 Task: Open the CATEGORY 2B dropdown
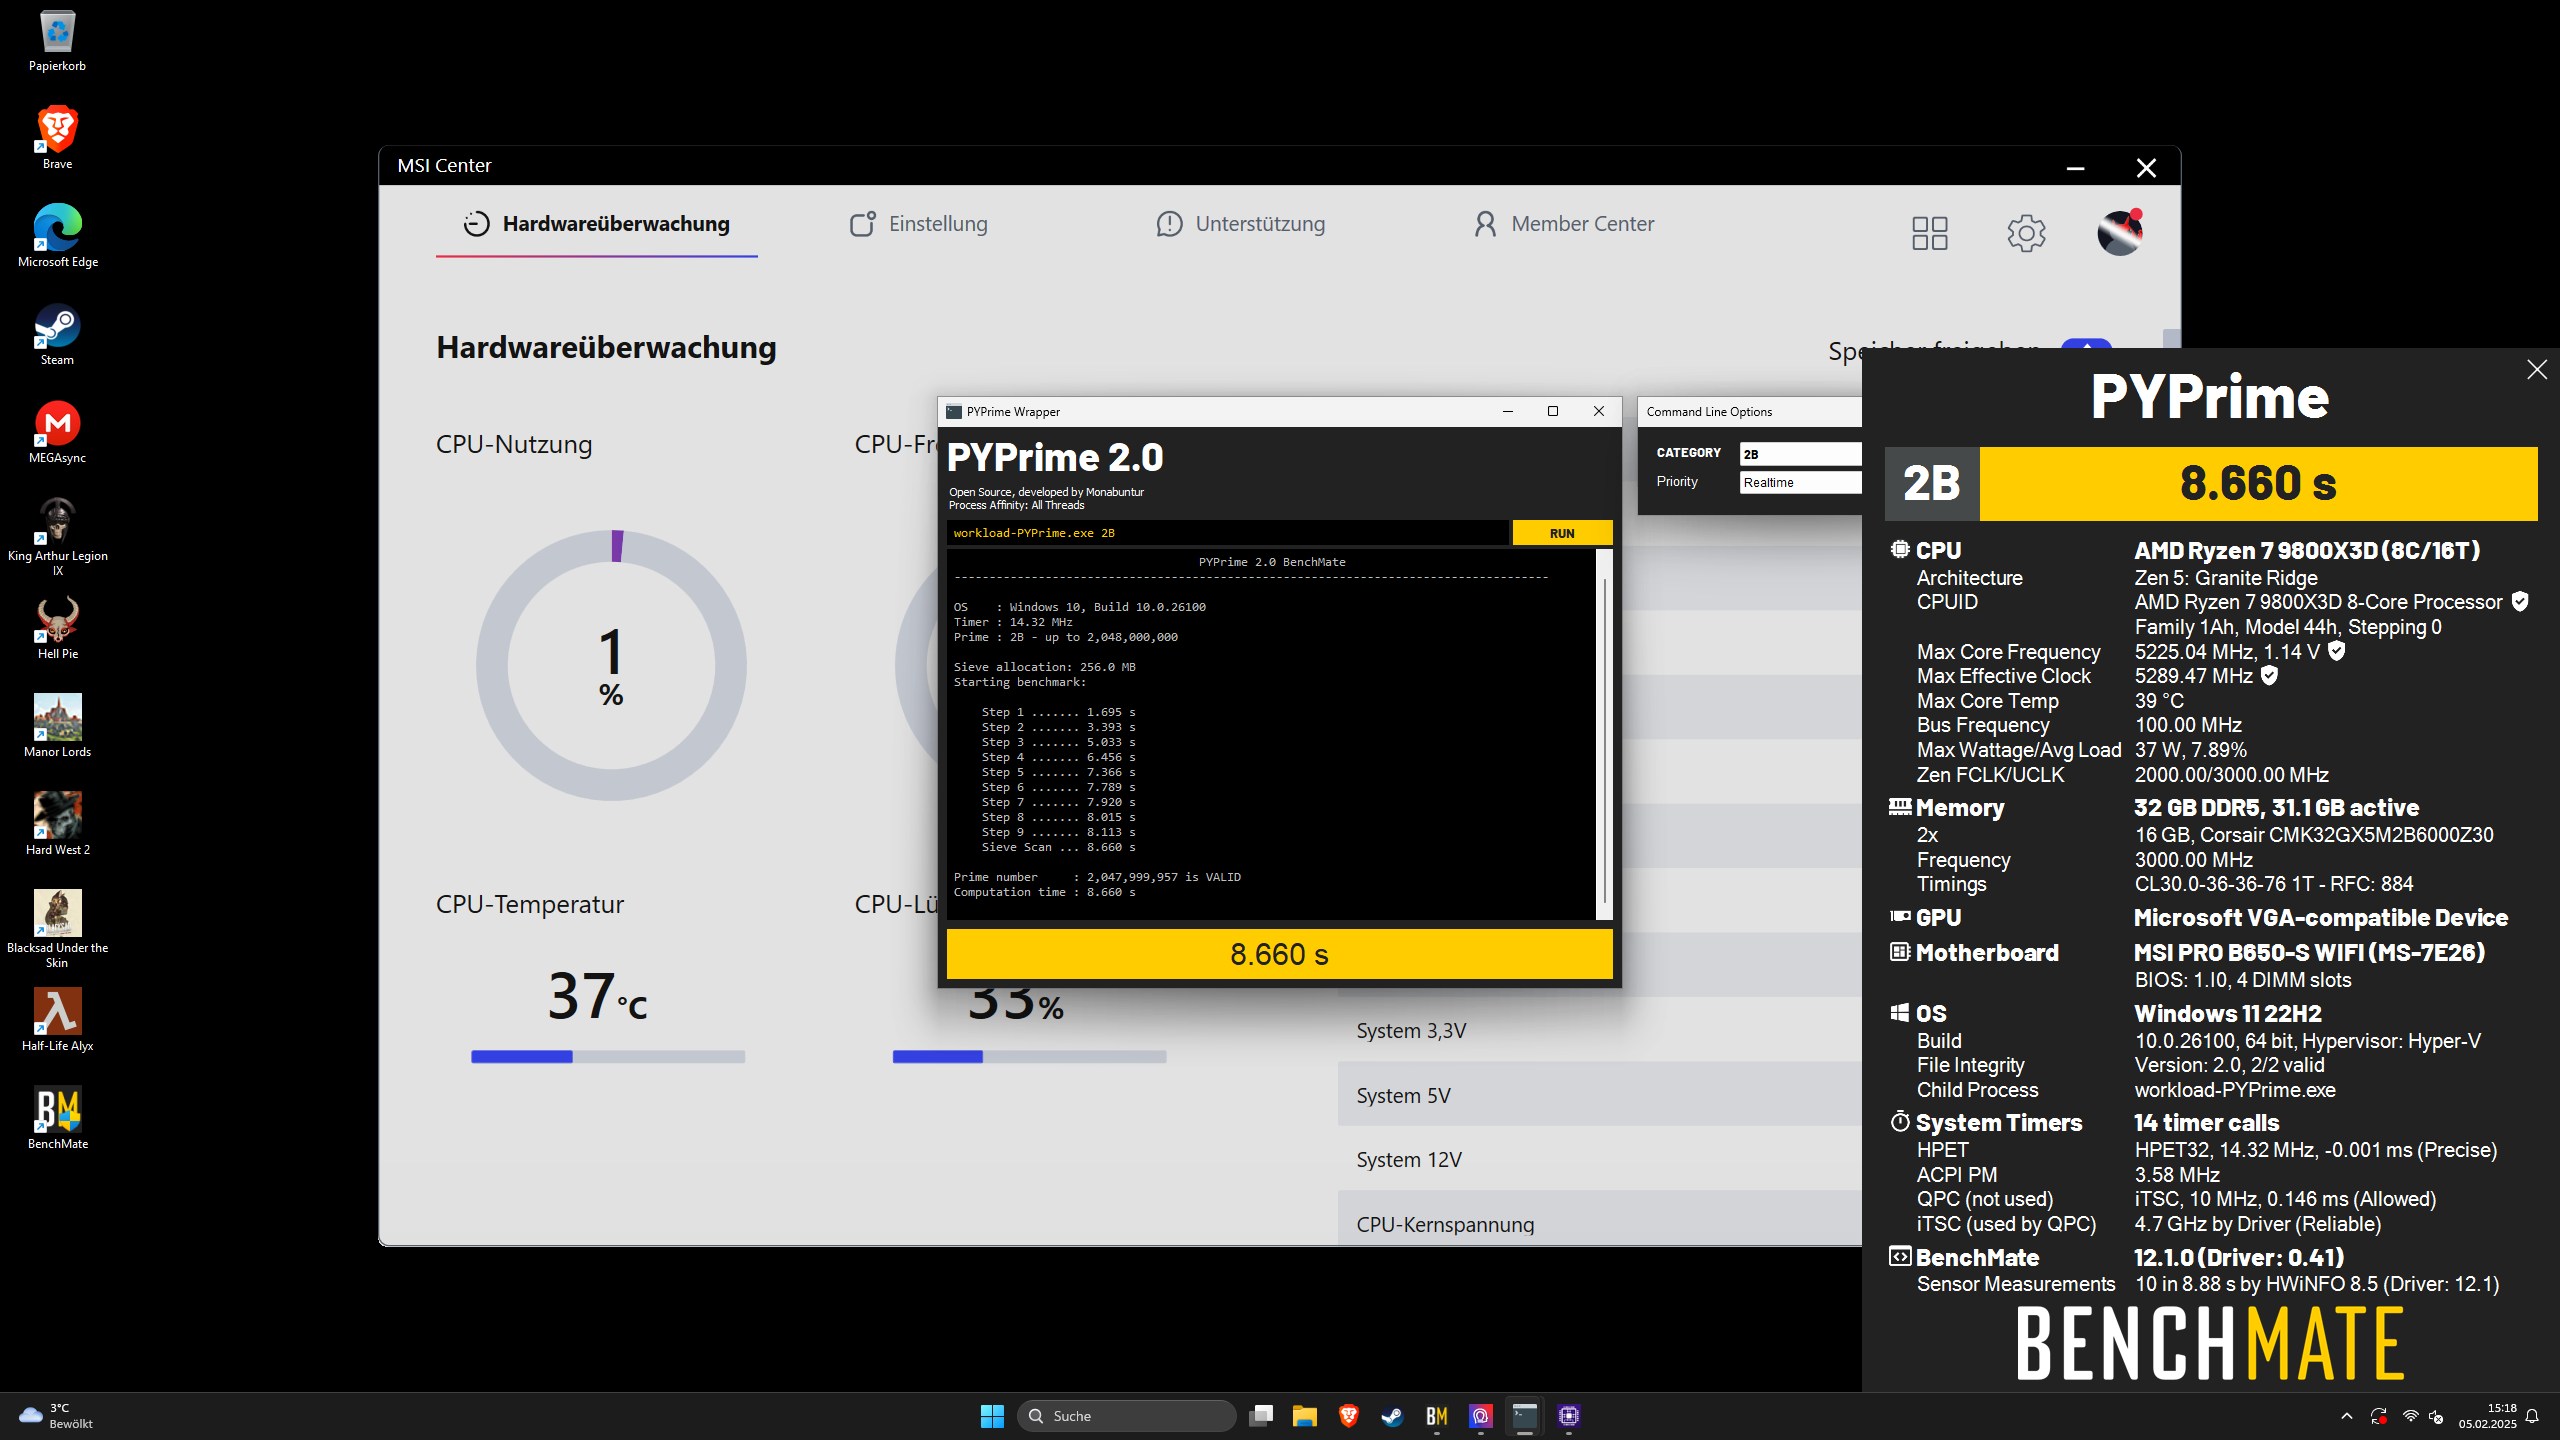pyautogui.click(x=1800, y=454)
